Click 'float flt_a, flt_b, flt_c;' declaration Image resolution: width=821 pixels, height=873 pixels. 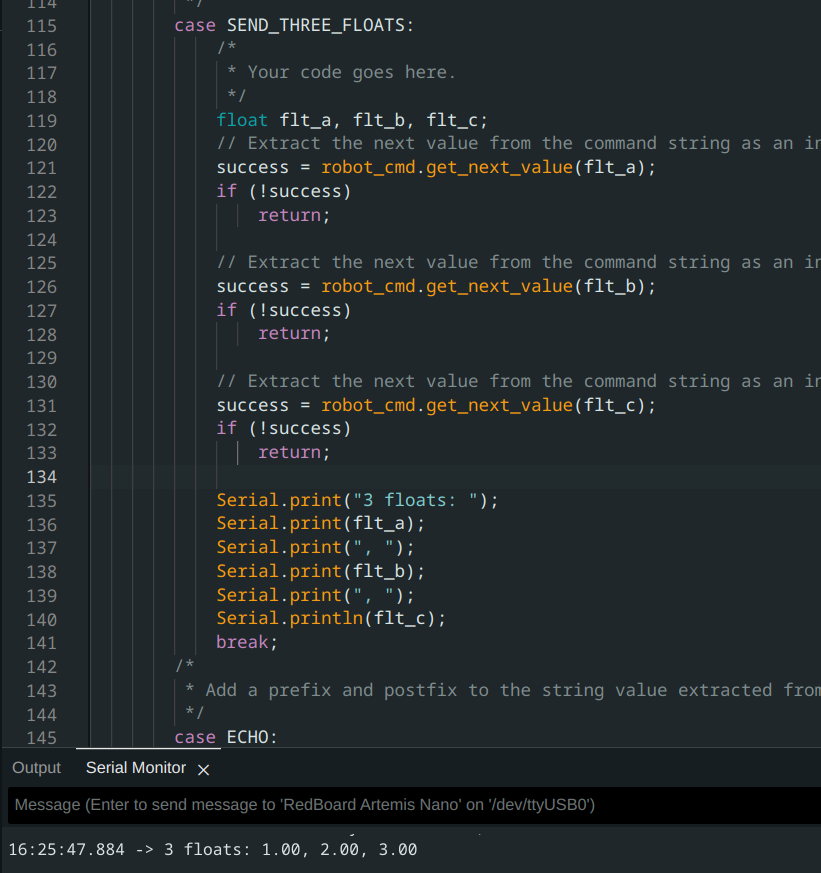point(352,120)
